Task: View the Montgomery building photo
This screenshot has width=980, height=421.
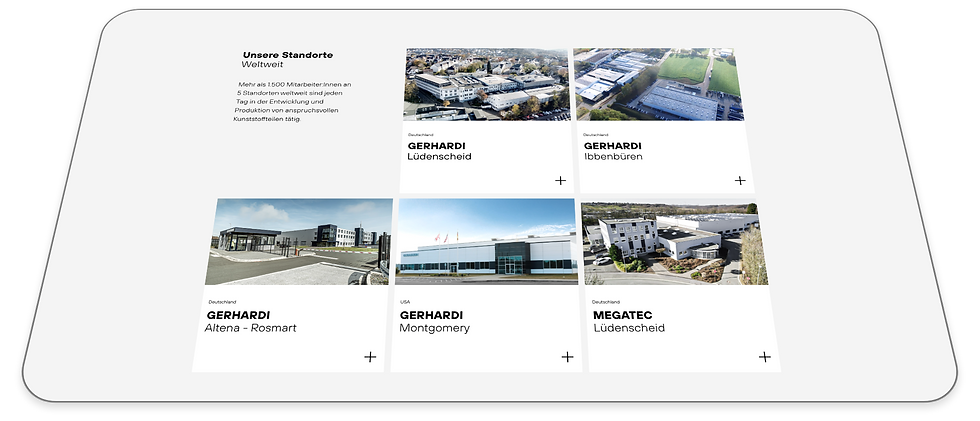Action: tap(487, 242)
